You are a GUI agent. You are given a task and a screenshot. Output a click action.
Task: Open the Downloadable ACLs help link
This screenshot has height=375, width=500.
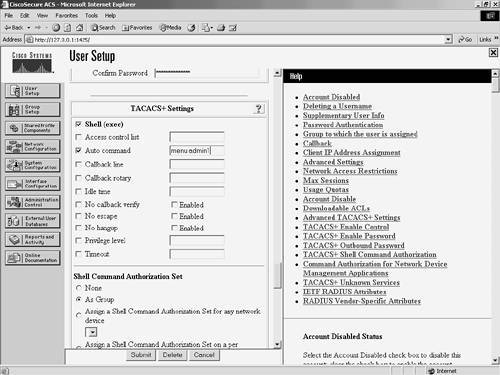336,208
